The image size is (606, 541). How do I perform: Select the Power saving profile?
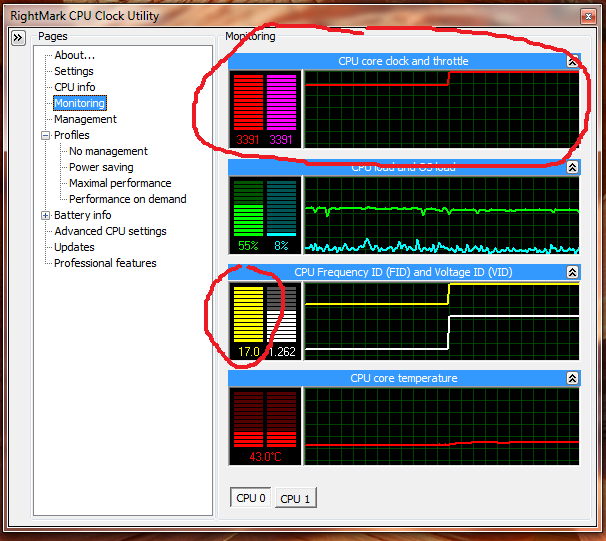101,167
